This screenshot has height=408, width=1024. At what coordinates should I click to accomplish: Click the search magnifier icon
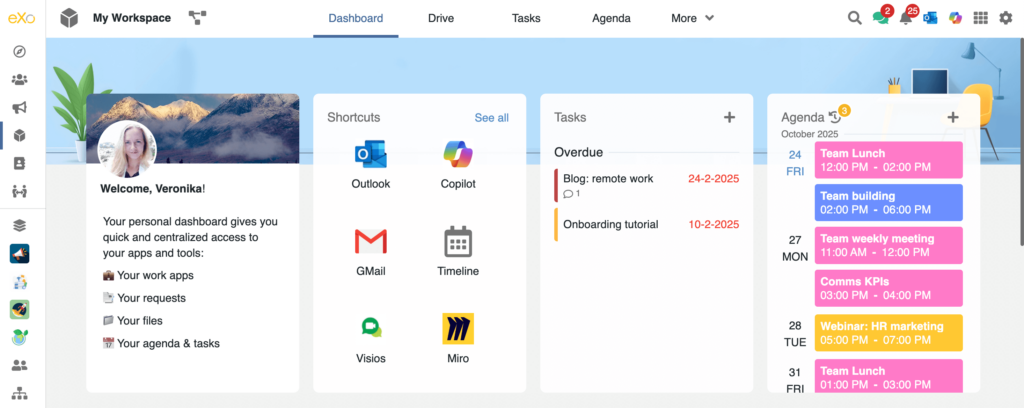[x=855, y=18]
